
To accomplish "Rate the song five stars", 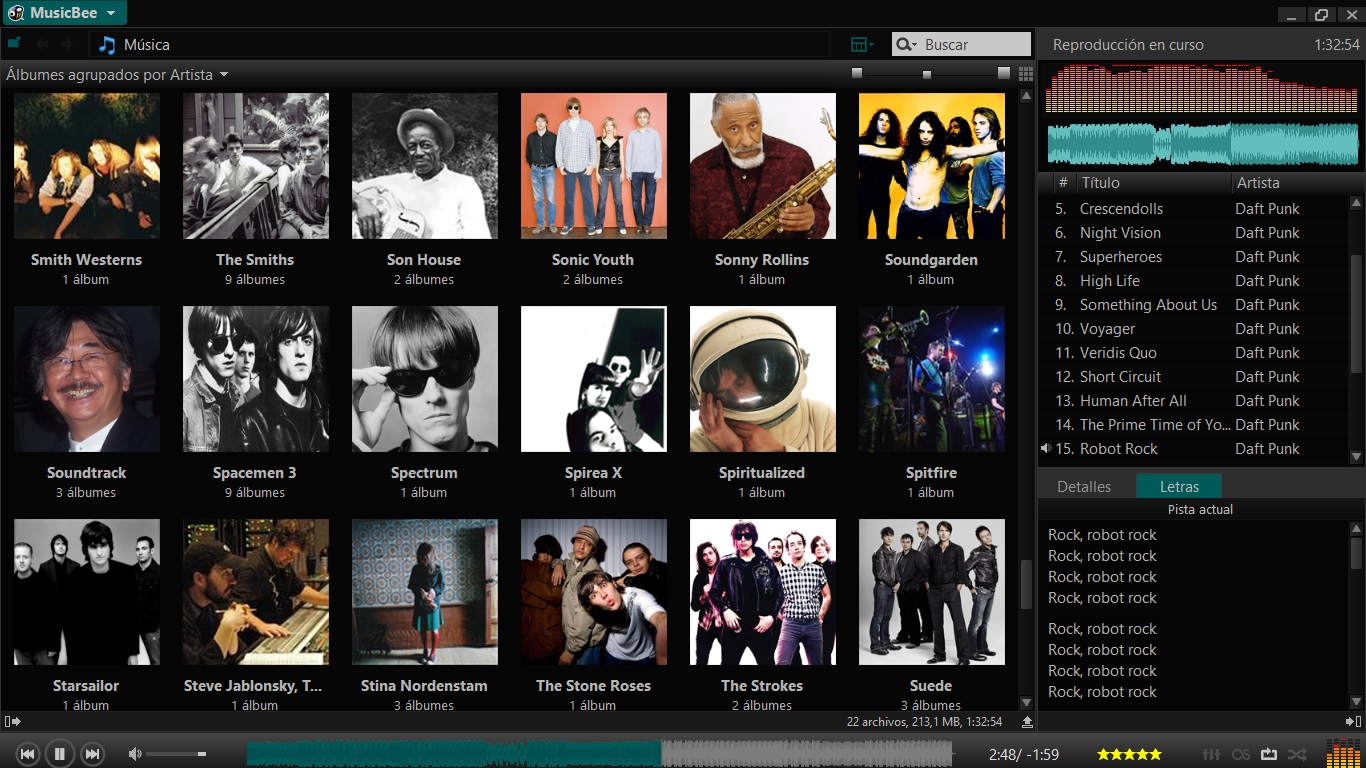I will pyautogui.click(x=1154, y=754).
